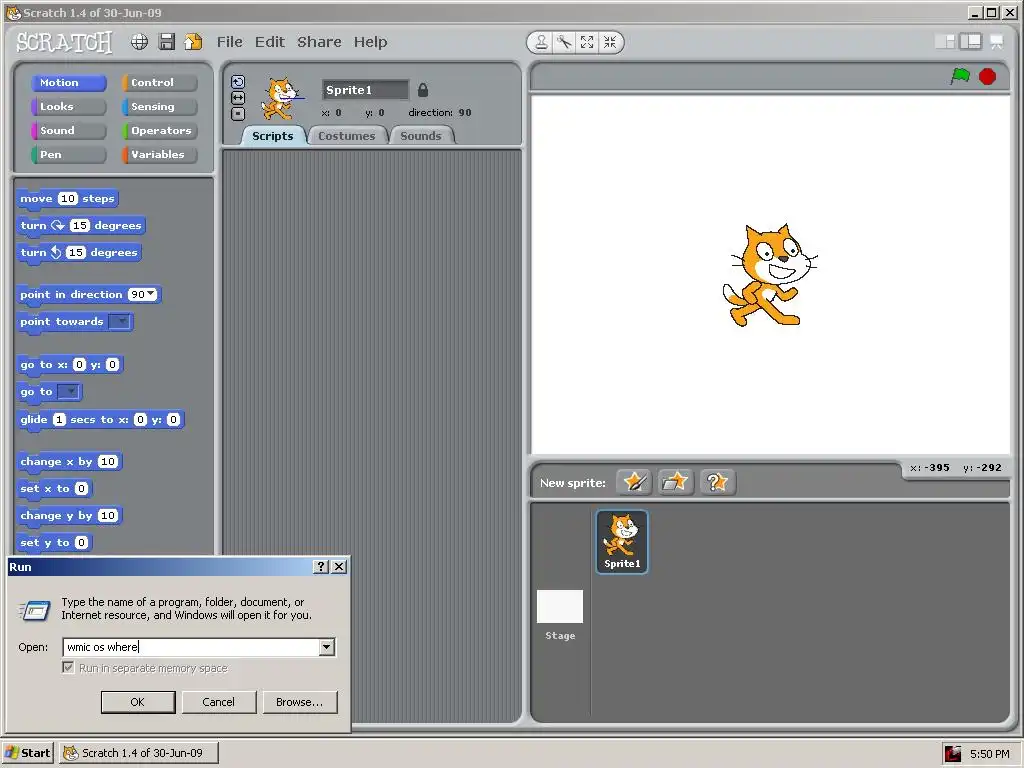
Task: Click the change x by 10 block
Action: point(69,462)
